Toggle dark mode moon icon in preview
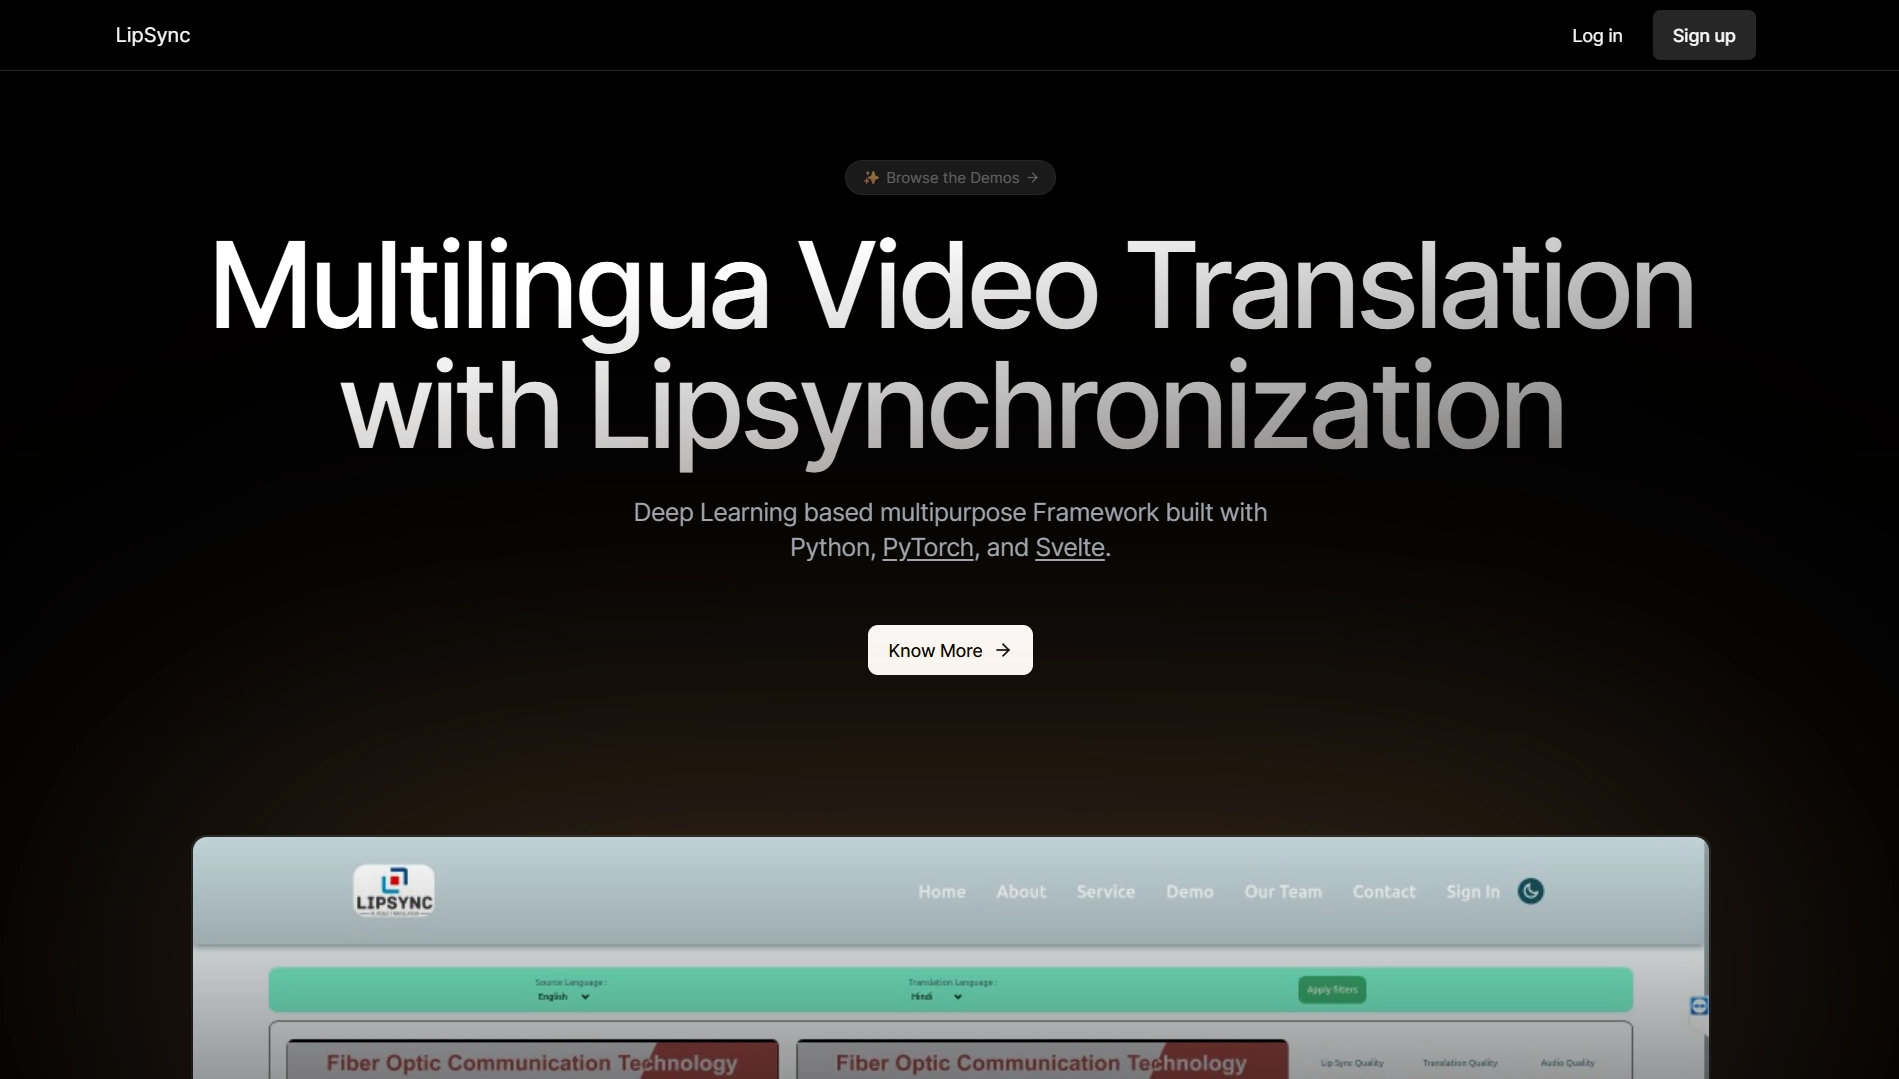 click(1531, 891)
